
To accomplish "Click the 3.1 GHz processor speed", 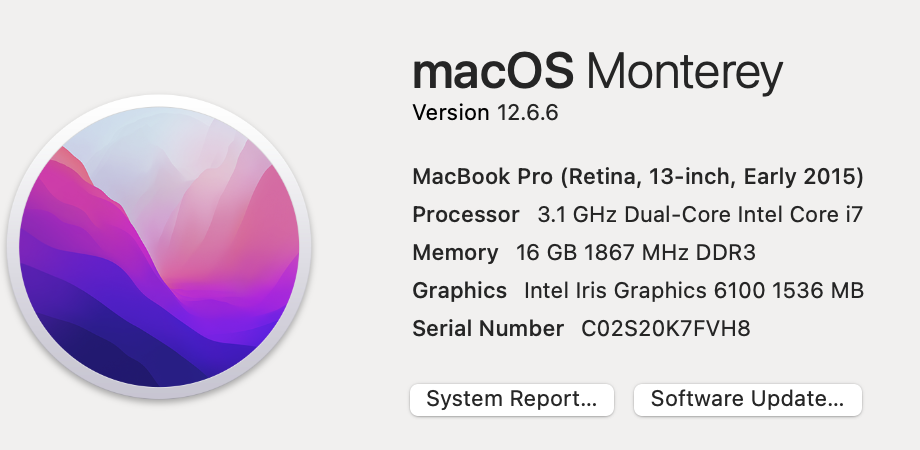I will 577,215.
